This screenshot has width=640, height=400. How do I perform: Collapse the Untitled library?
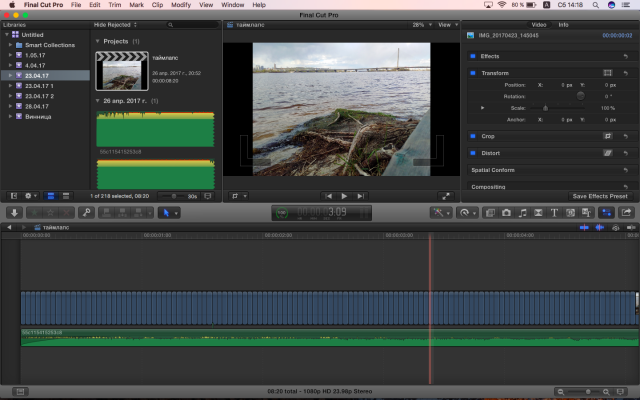click(x=7, y=35)
